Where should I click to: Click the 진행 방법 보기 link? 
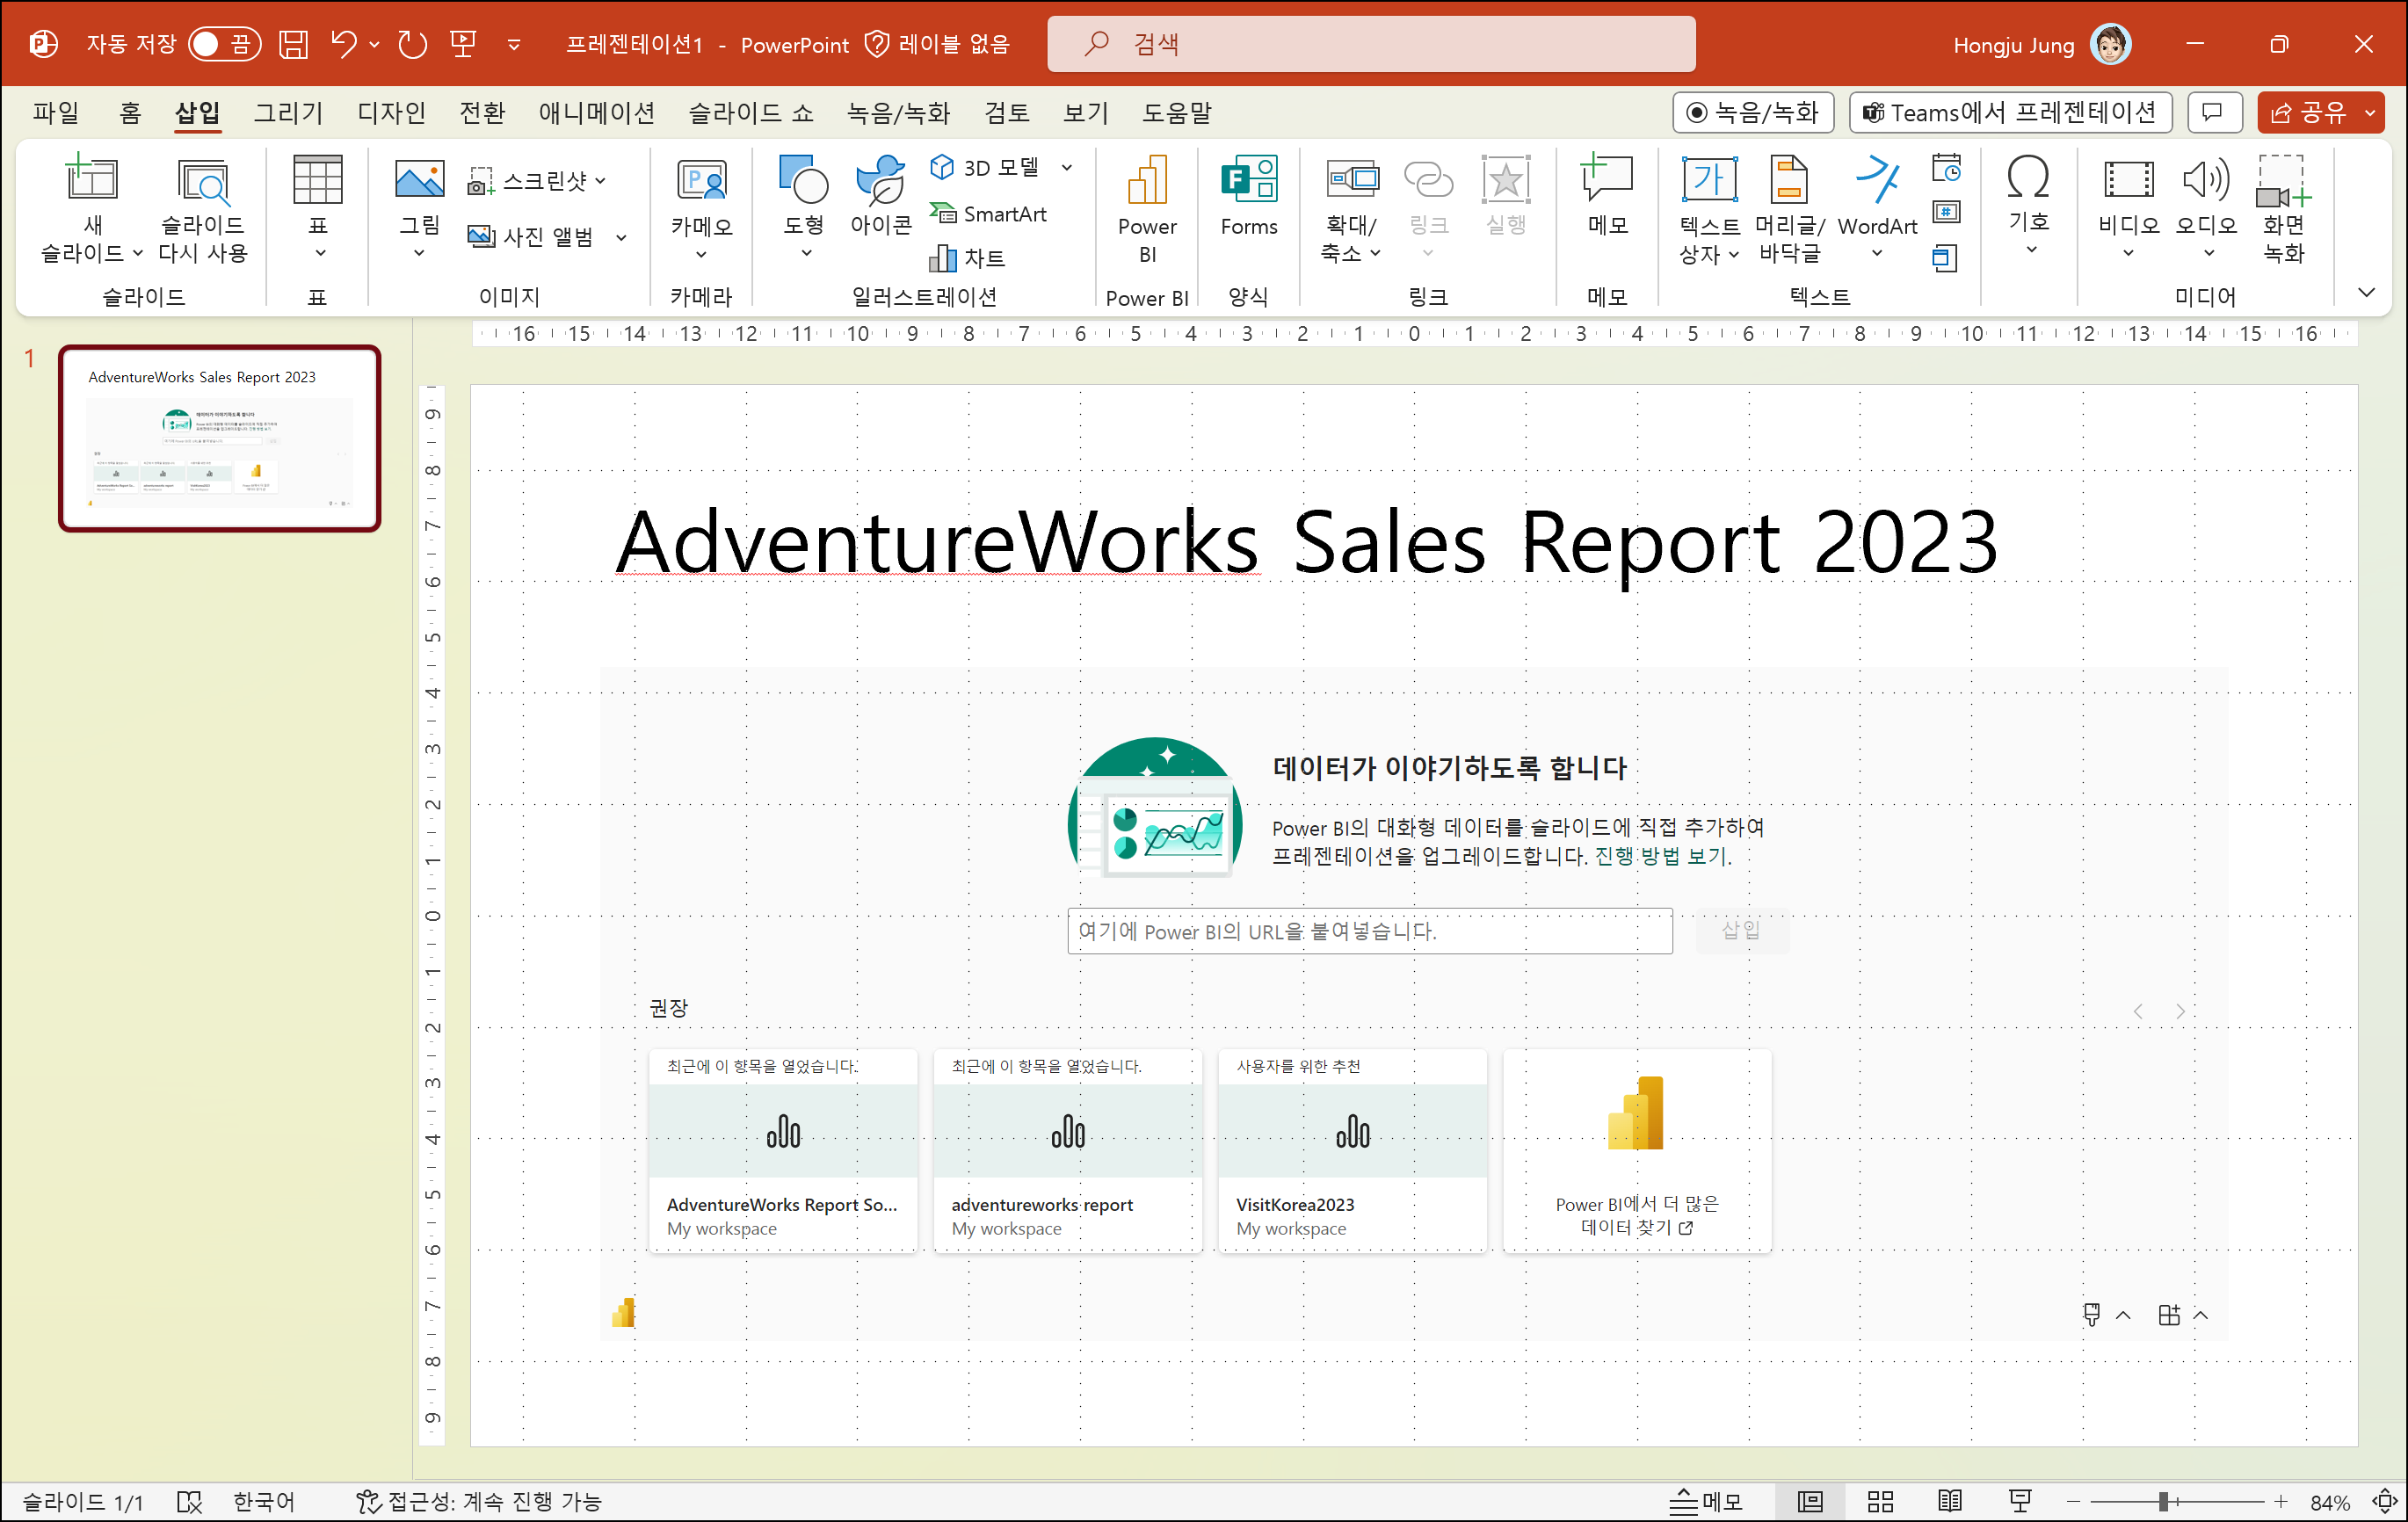pos(1660,856)
